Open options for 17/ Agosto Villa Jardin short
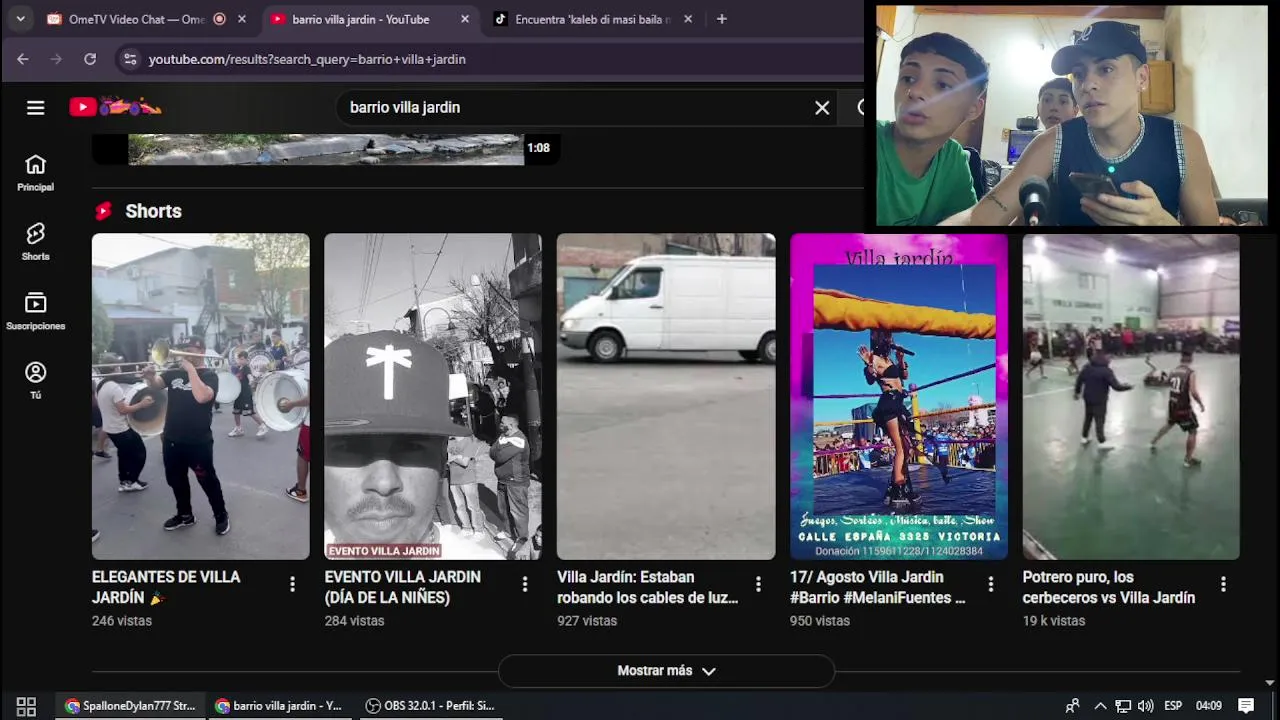This screenshot has height=720, width=1280. (991, 584)
